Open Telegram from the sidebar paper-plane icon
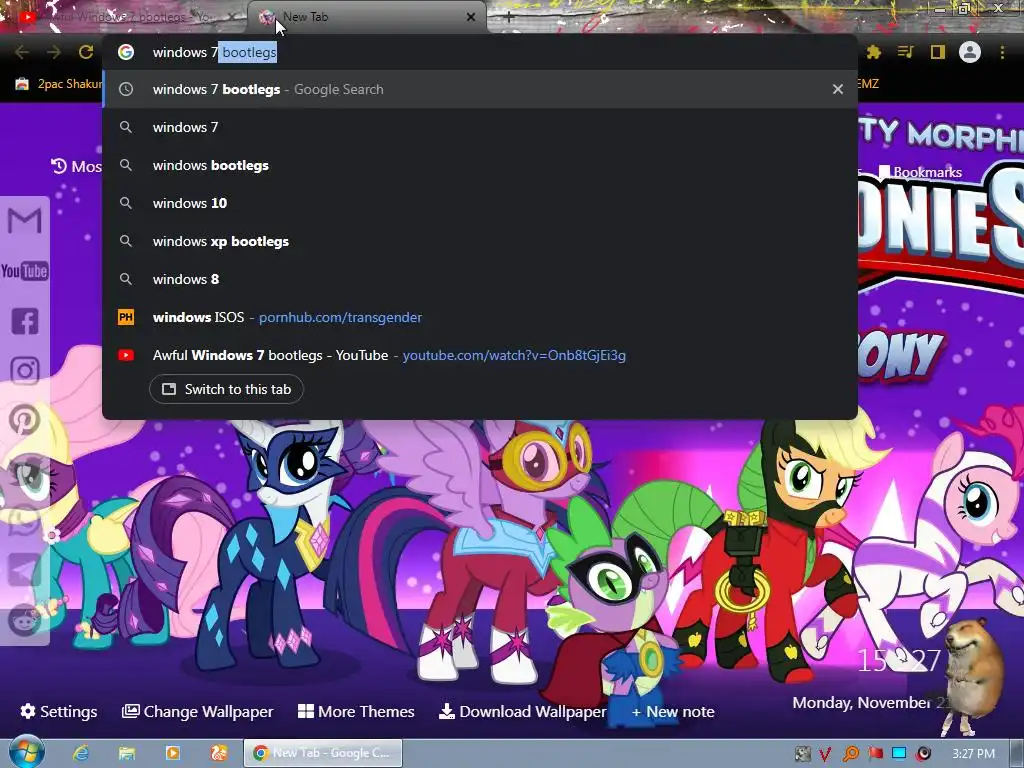 point(25,570)
